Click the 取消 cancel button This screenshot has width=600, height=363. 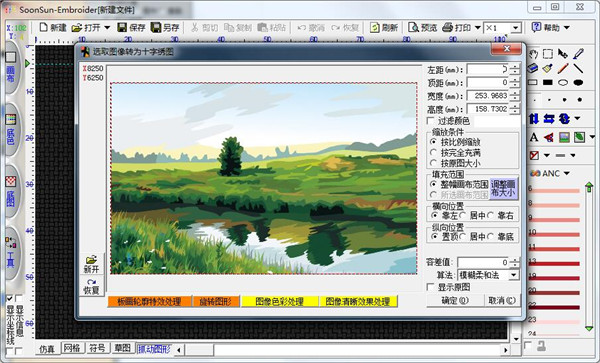click(502, 301)
